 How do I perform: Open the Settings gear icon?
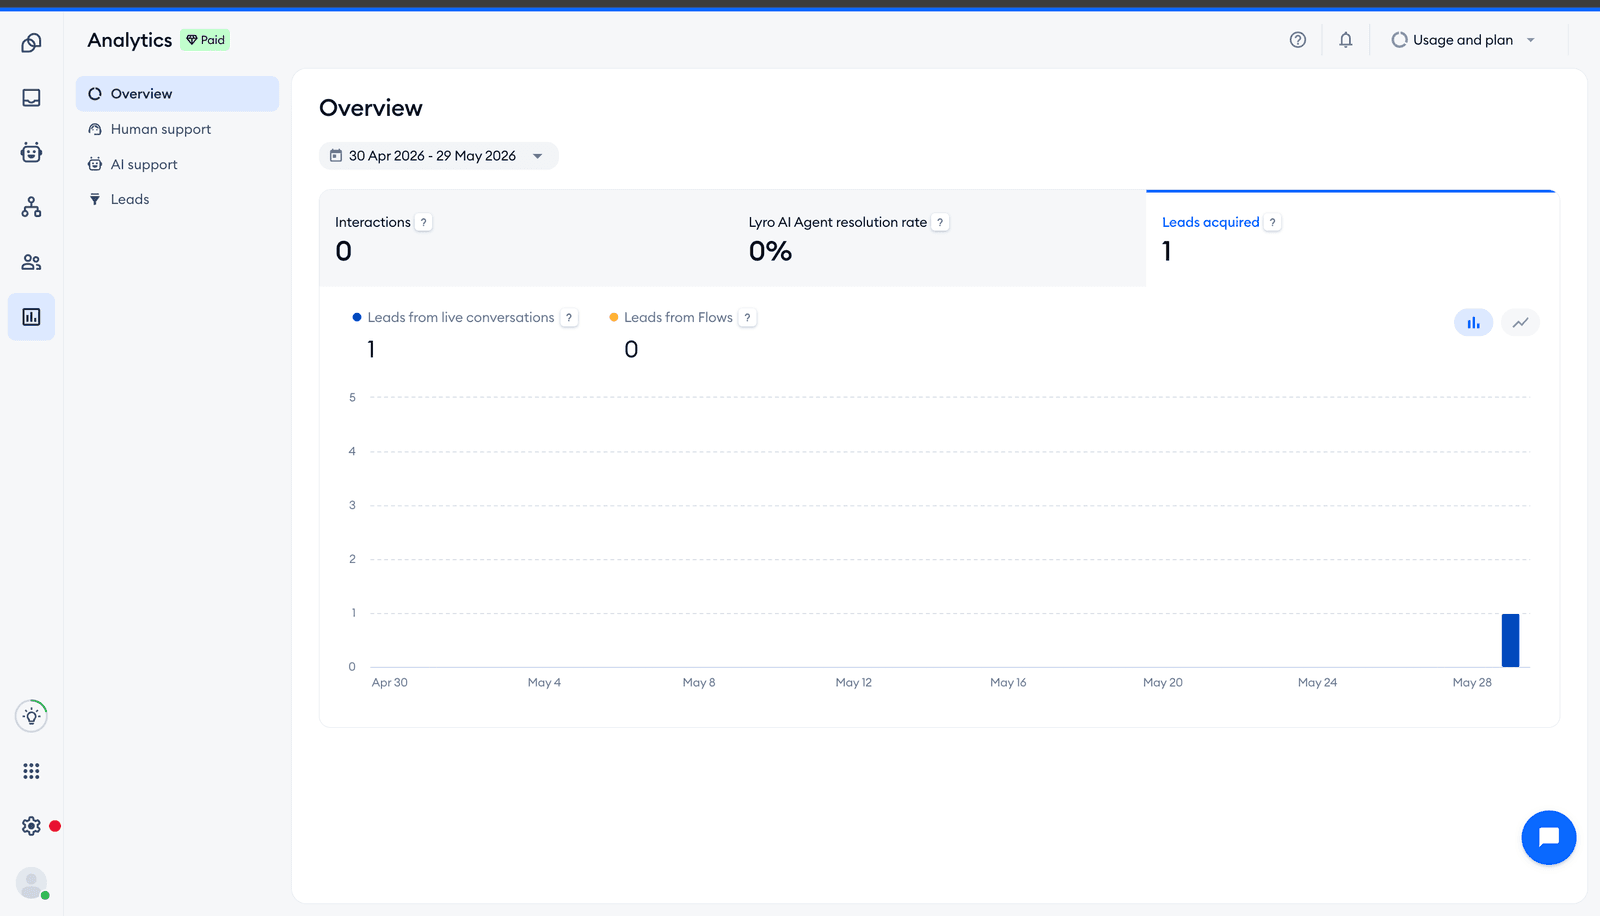tap(31, 826)
